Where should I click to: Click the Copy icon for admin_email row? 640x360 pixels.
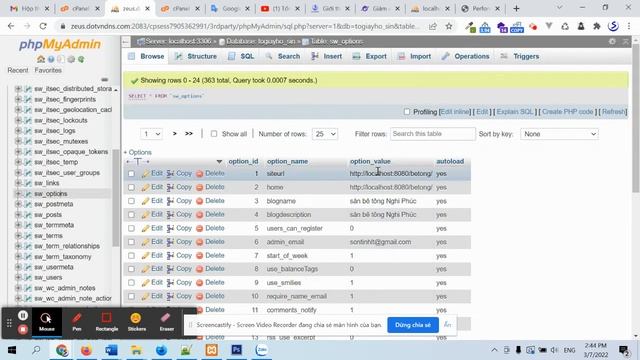(170, 242)
